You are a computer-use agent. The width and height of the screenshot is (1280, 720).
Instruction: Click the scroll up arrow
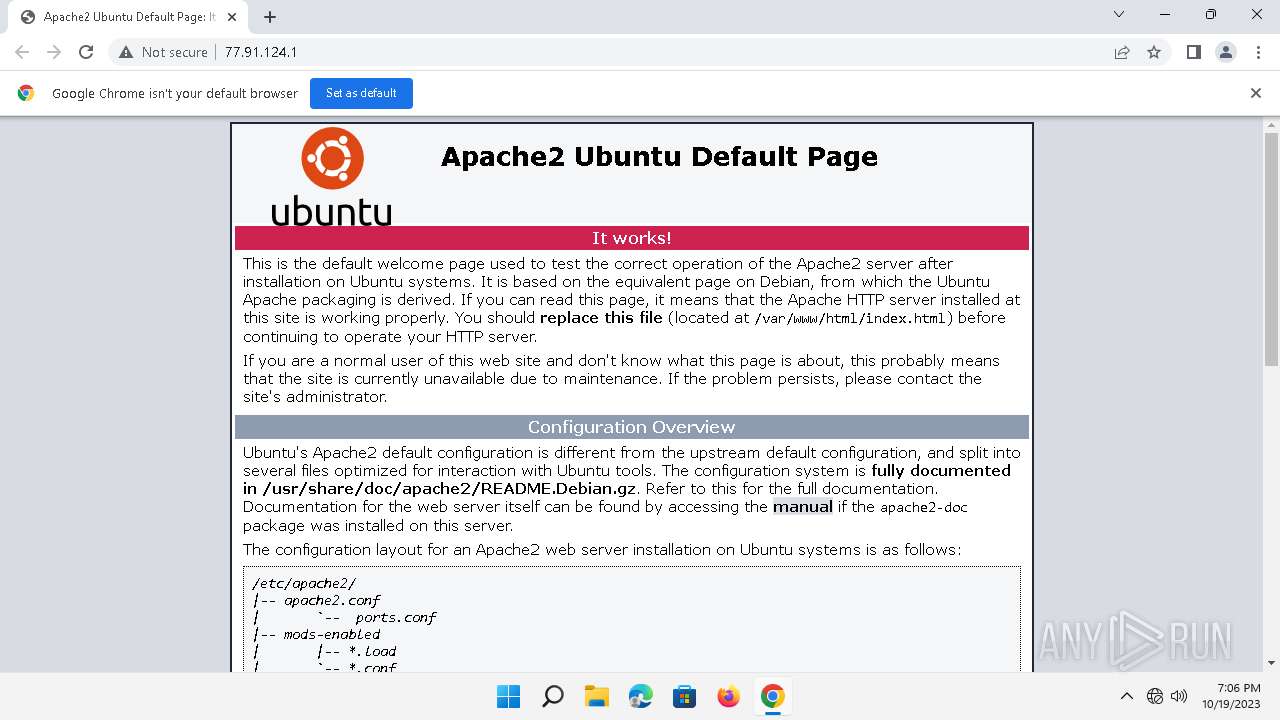1272,124
